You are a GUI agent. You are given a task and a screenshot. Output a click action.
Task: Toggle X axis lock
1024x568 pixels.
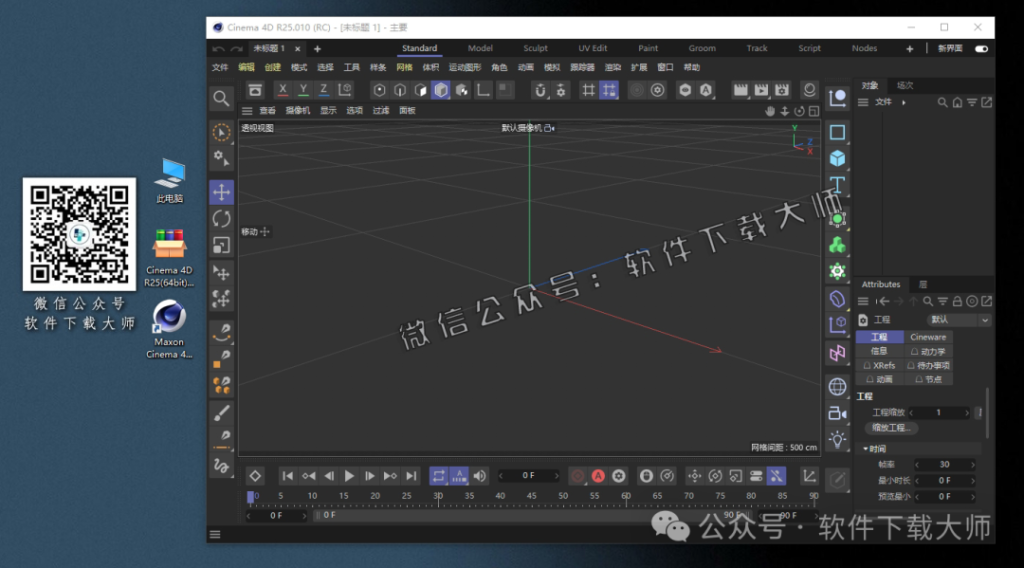pyautogui.click(x=283, y=90)
